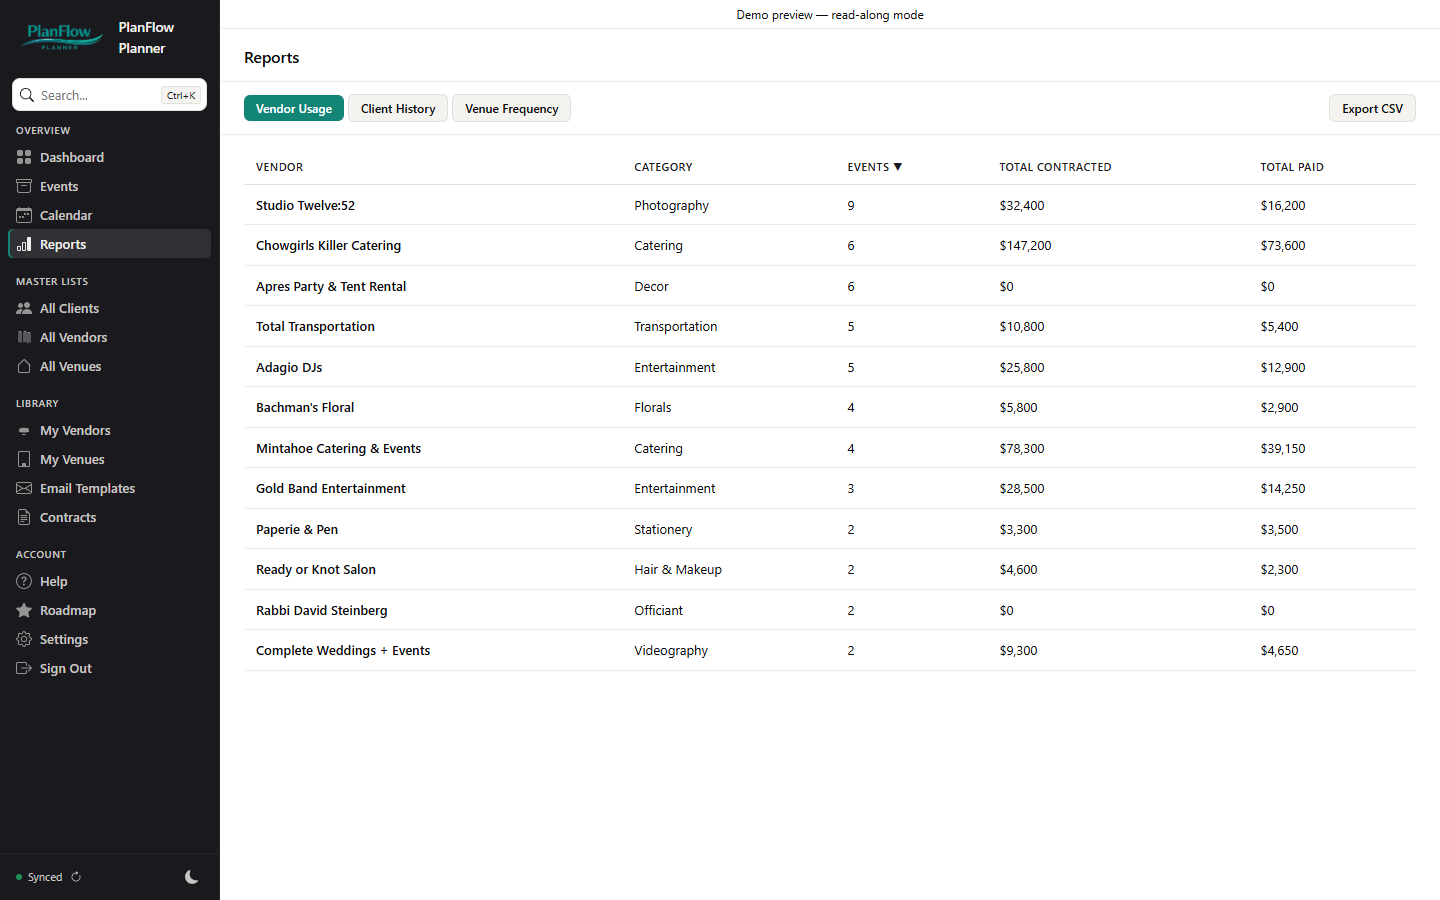Click the My Venues icon
The height and width of the screenshot is (900, 1440).
[x=24, y=459]
